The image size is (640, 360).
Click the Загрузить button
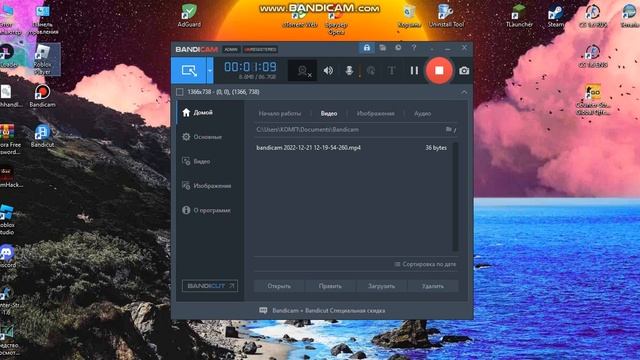(381, 286)
